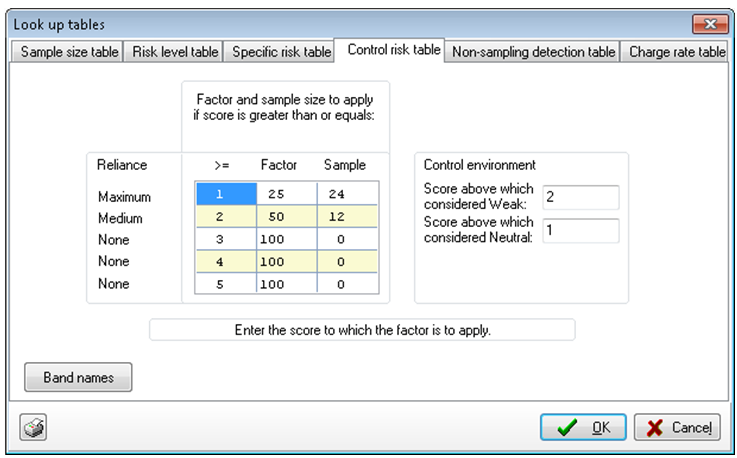Image resolution: width=737 pixels, height=458 pixels.
Task: Cancel the Look up tables dialog
Action: coord(677,427)
